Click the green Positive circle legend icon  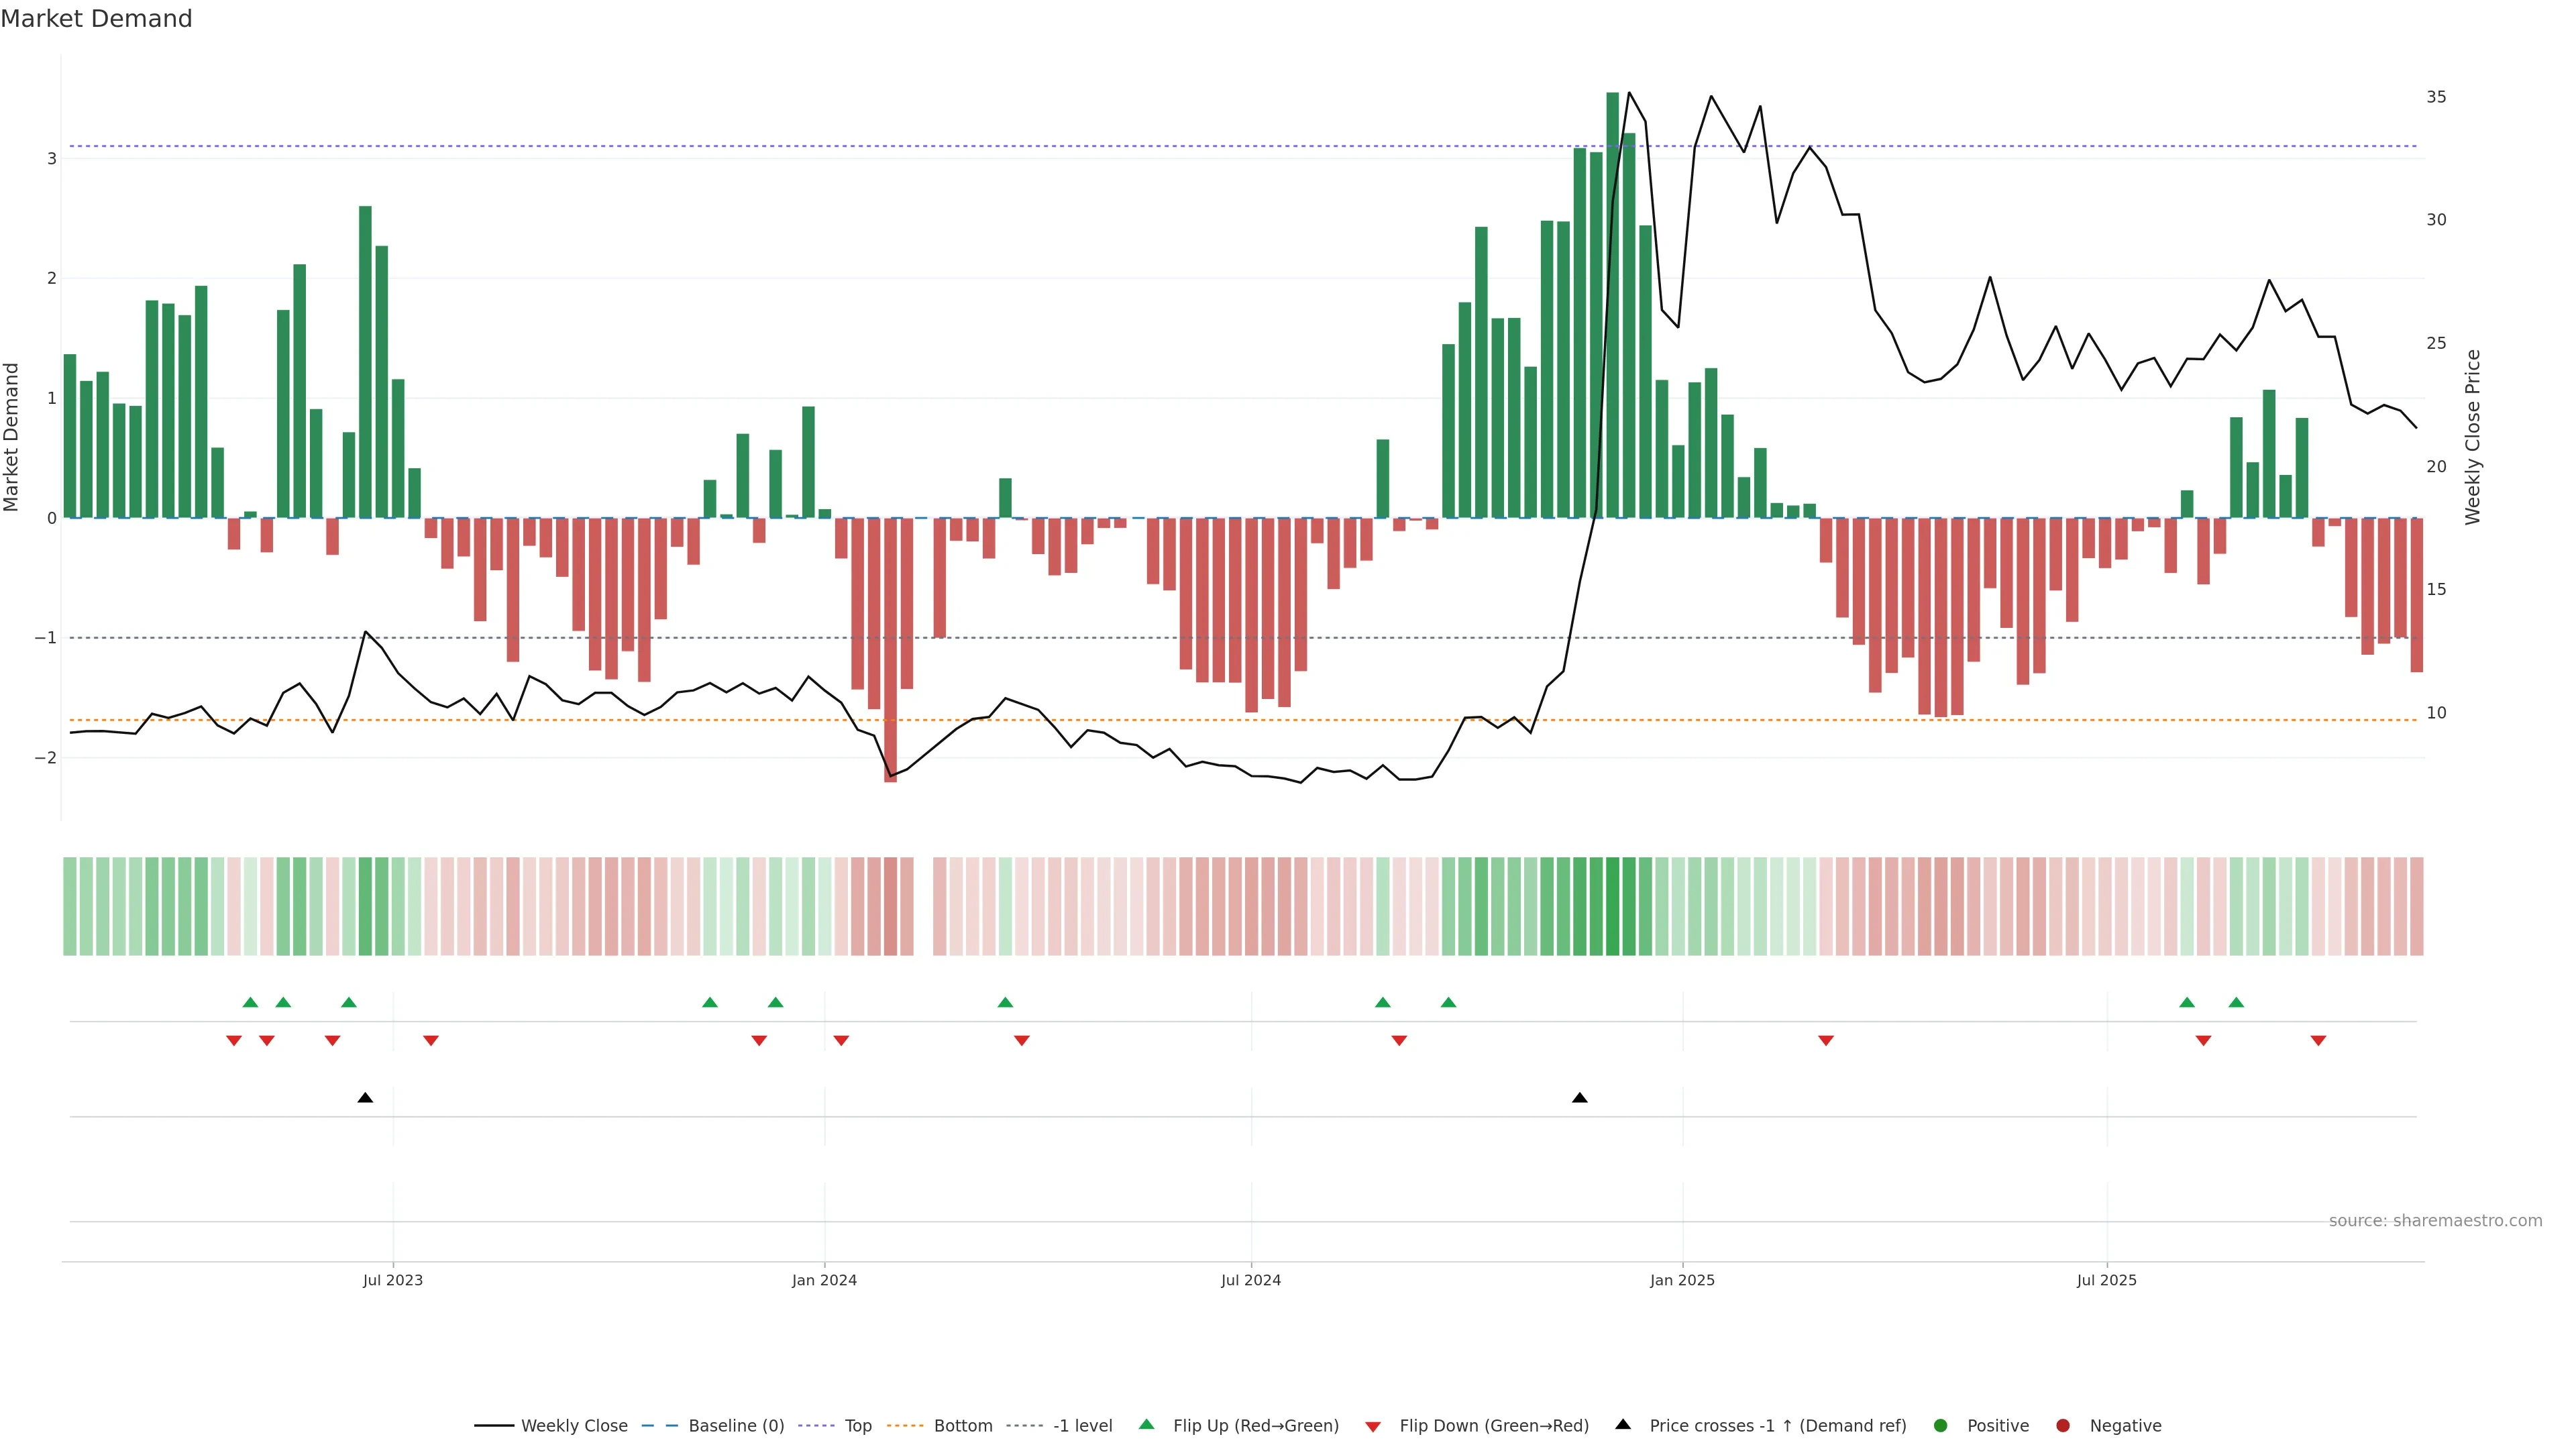pos(1940,1425)
